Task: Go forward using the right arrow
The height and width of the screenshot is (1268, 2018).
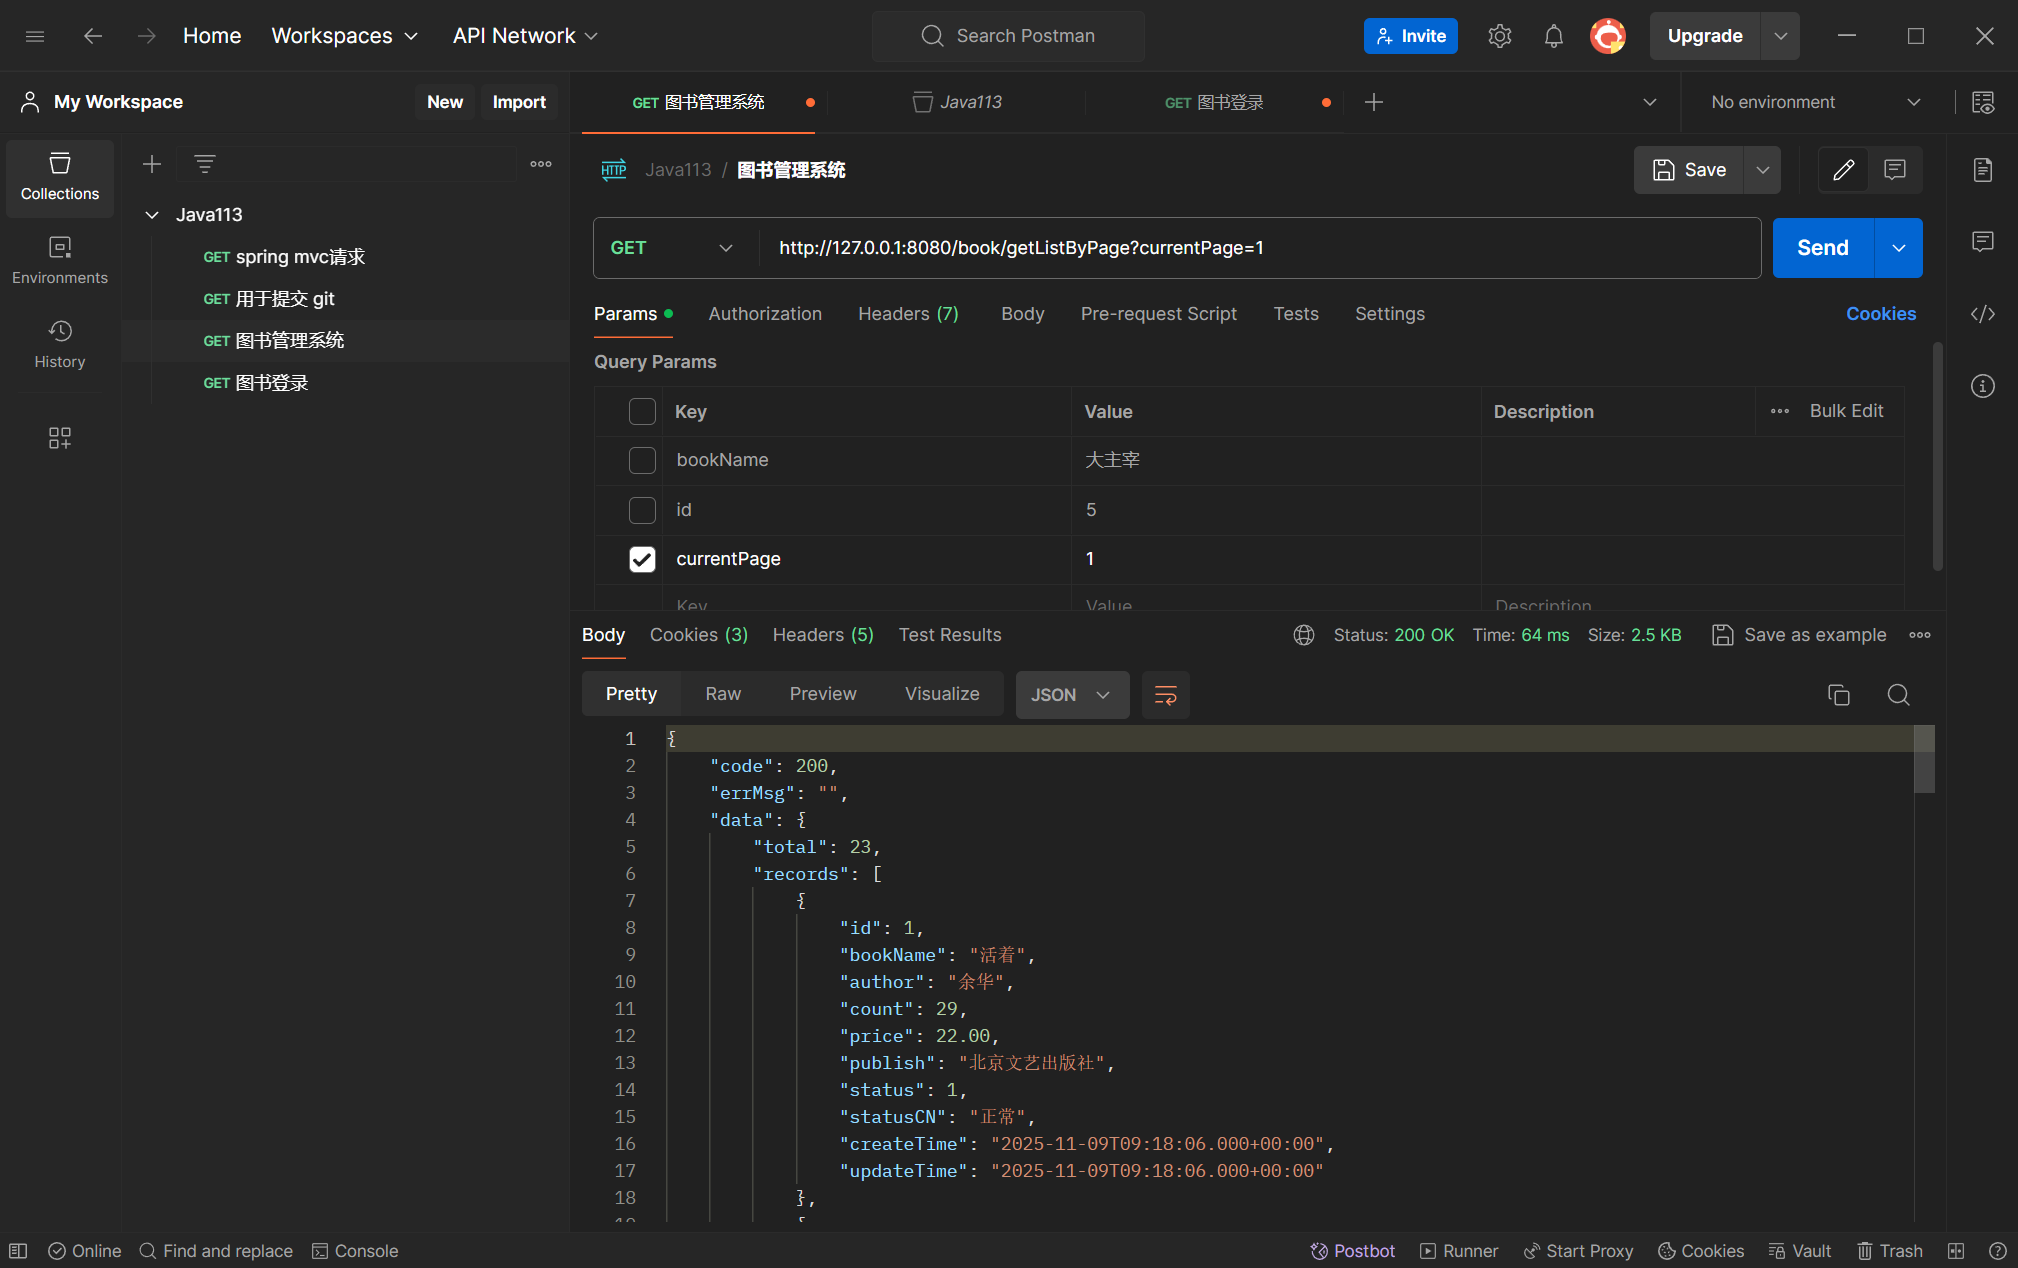Action: [147, 36]
